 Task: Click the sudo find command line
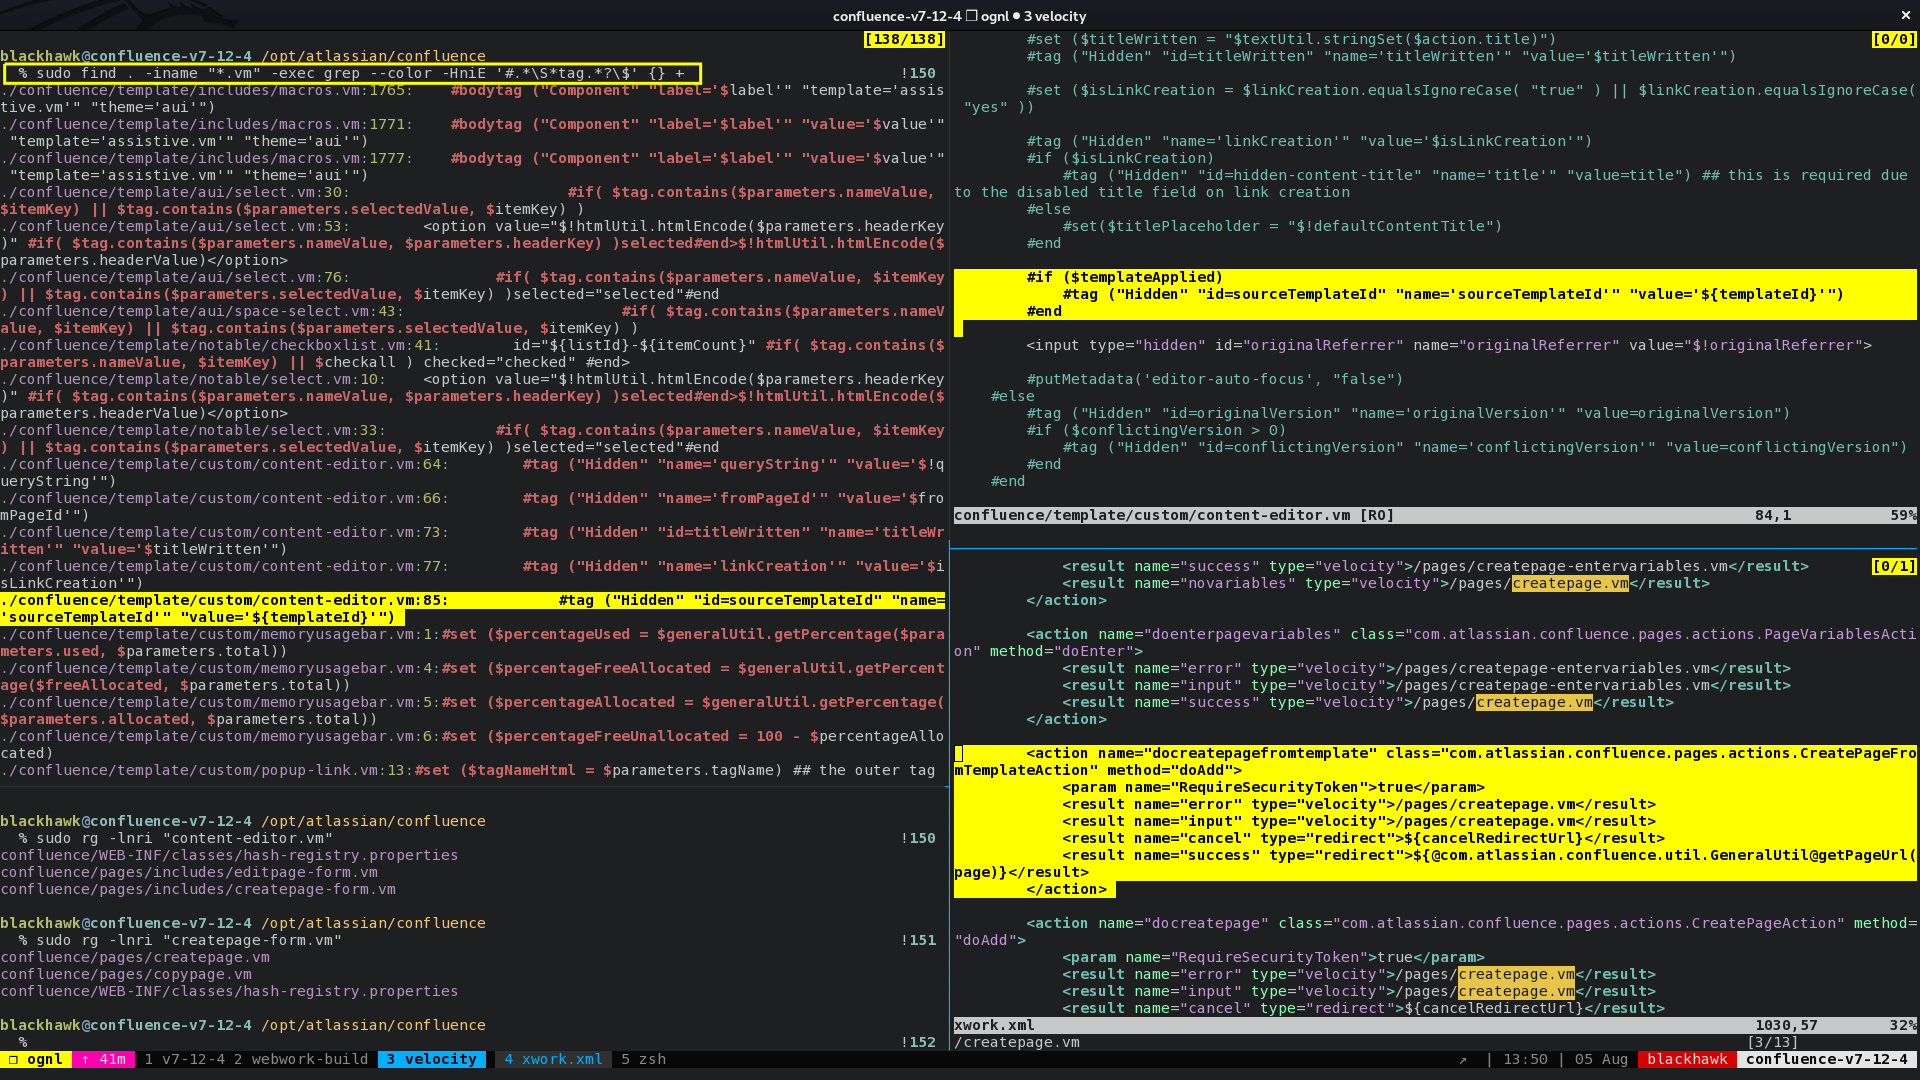352,73
